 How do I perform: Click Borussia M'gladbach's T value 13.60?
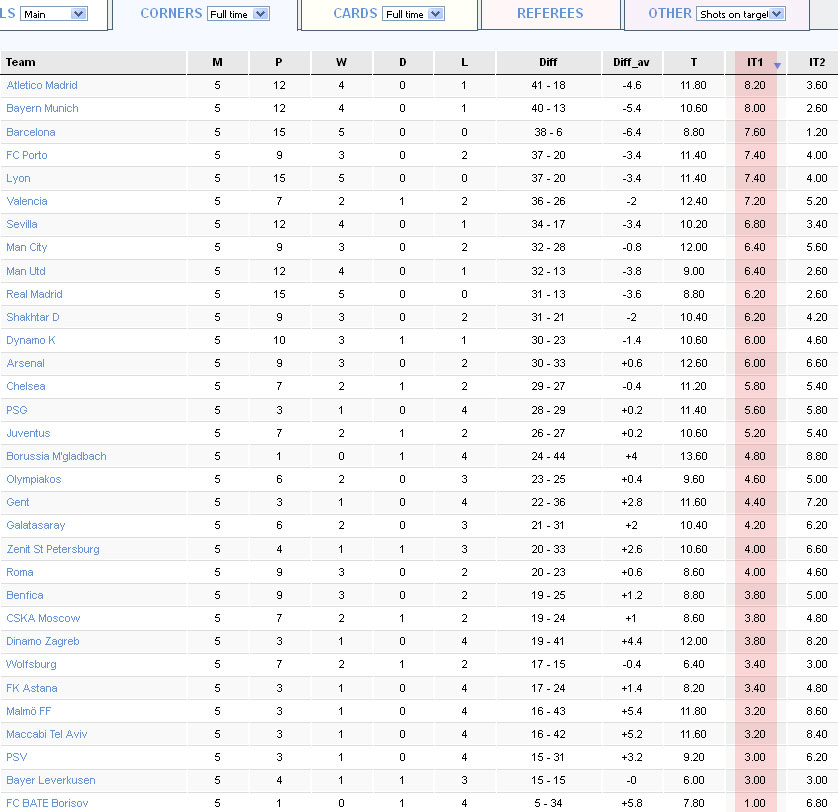pos(694,456)
